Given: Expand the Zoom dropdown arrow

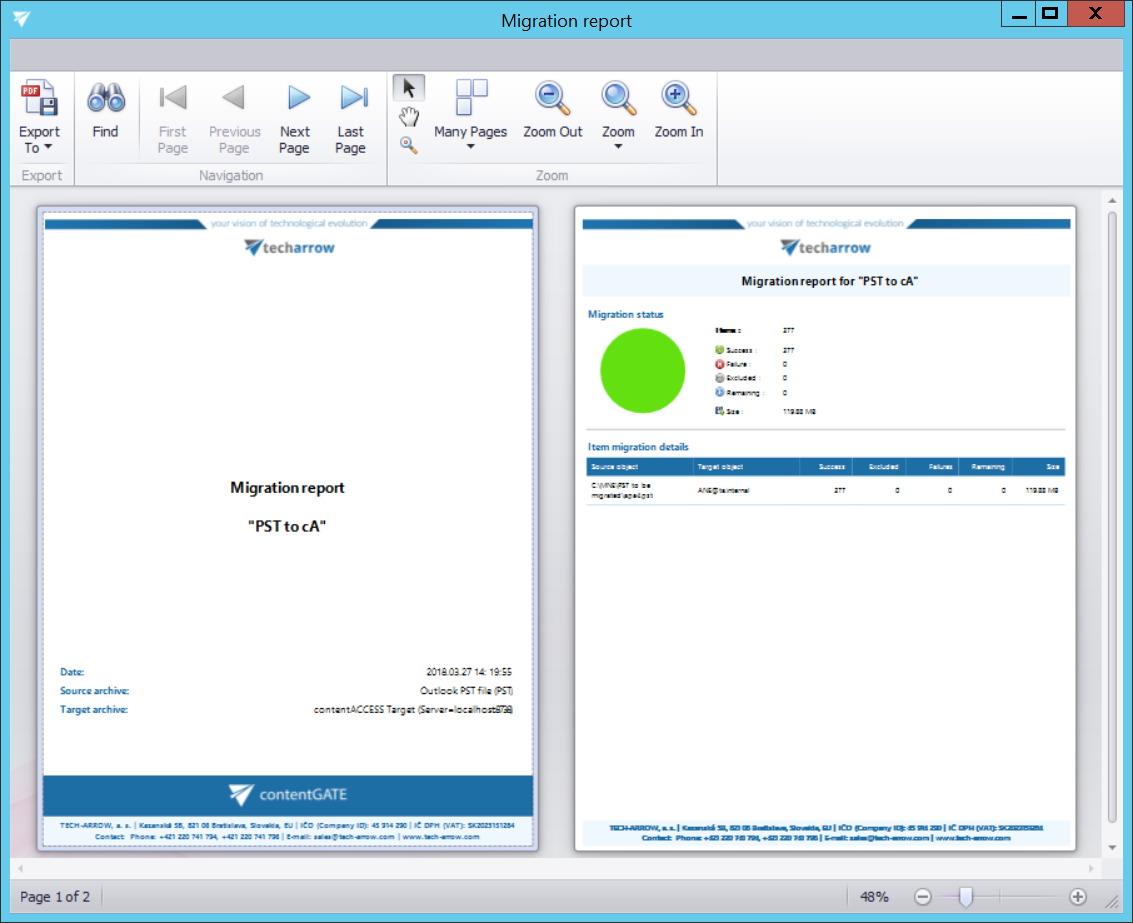Looking at the screenshot, I should coord(618,147).
